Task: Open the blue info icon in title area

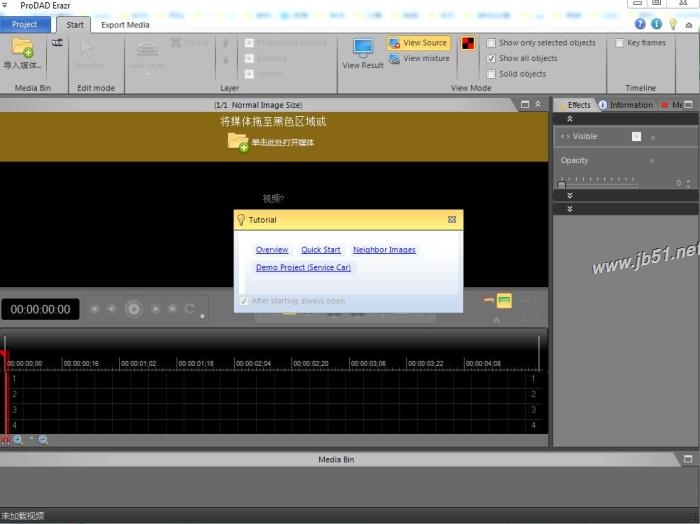Action: pyautogui.click(x=656, y=24)
